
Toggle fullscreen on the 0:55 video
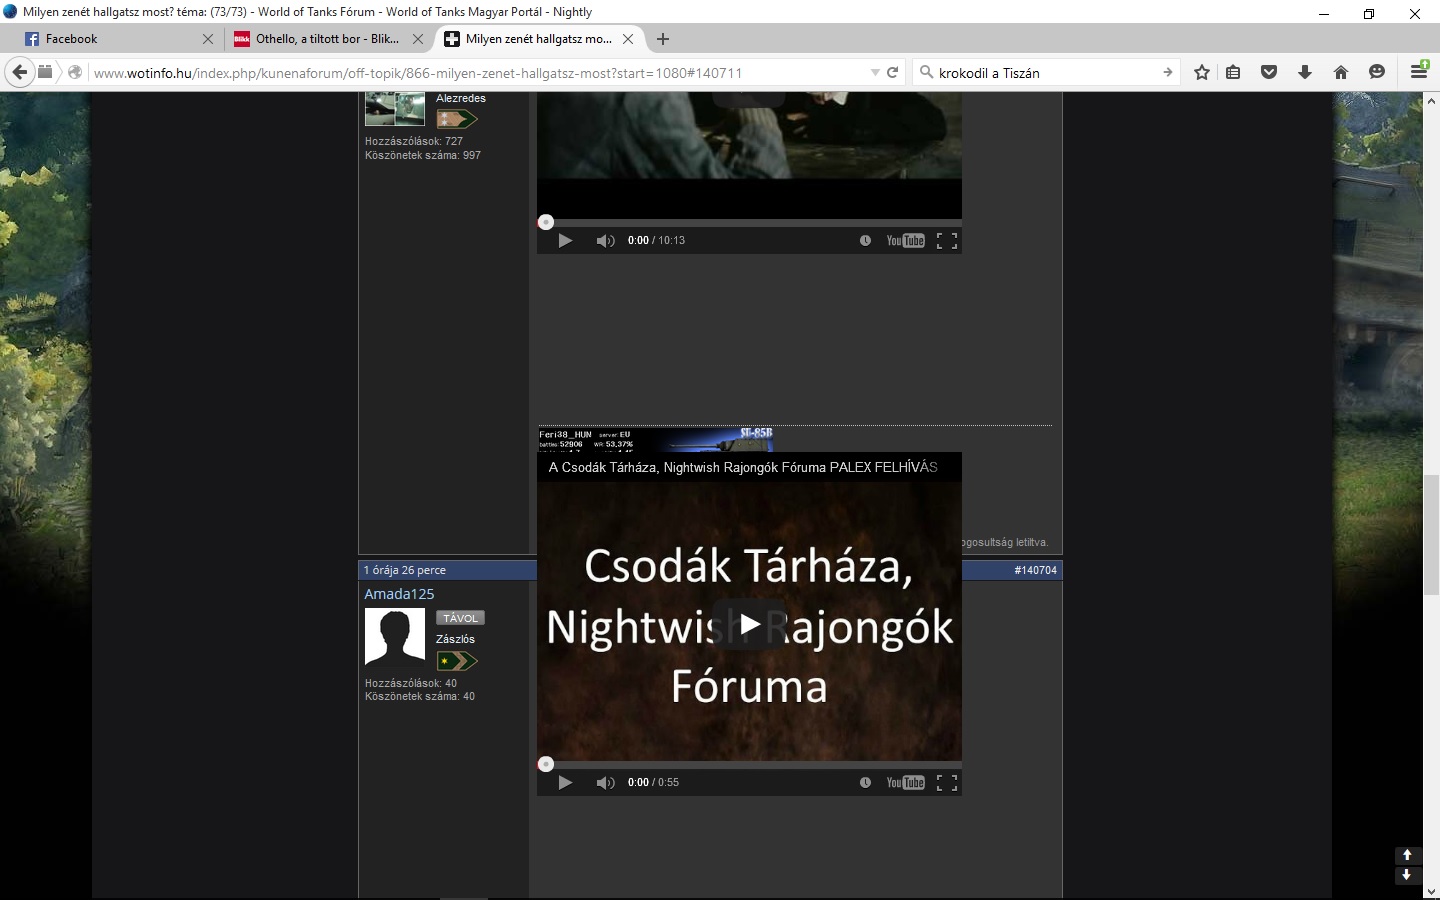tap(947, 783)
